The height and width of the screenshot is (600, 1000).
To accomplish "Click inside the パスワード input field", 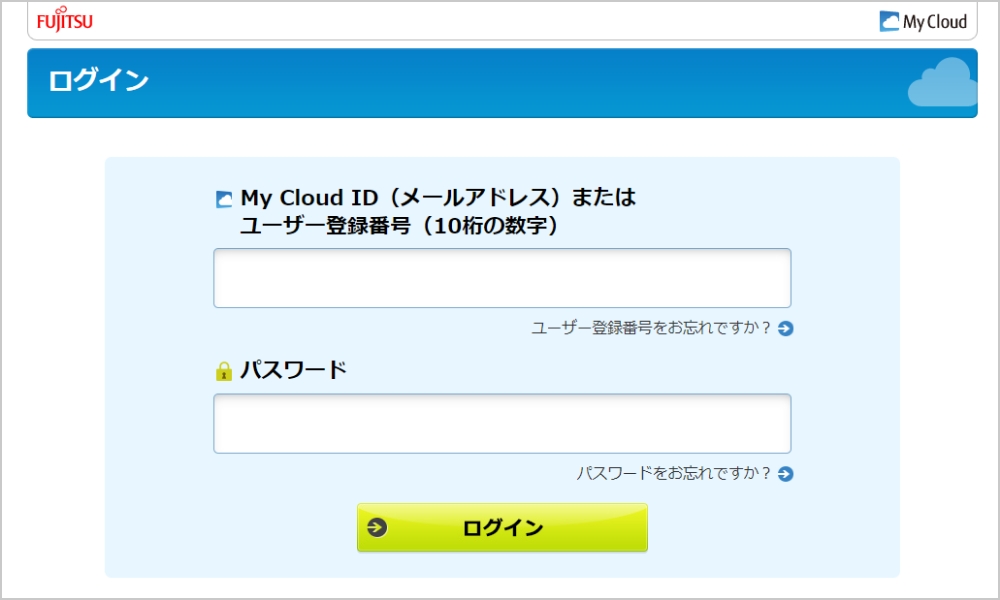I will [x=500, y=422].
